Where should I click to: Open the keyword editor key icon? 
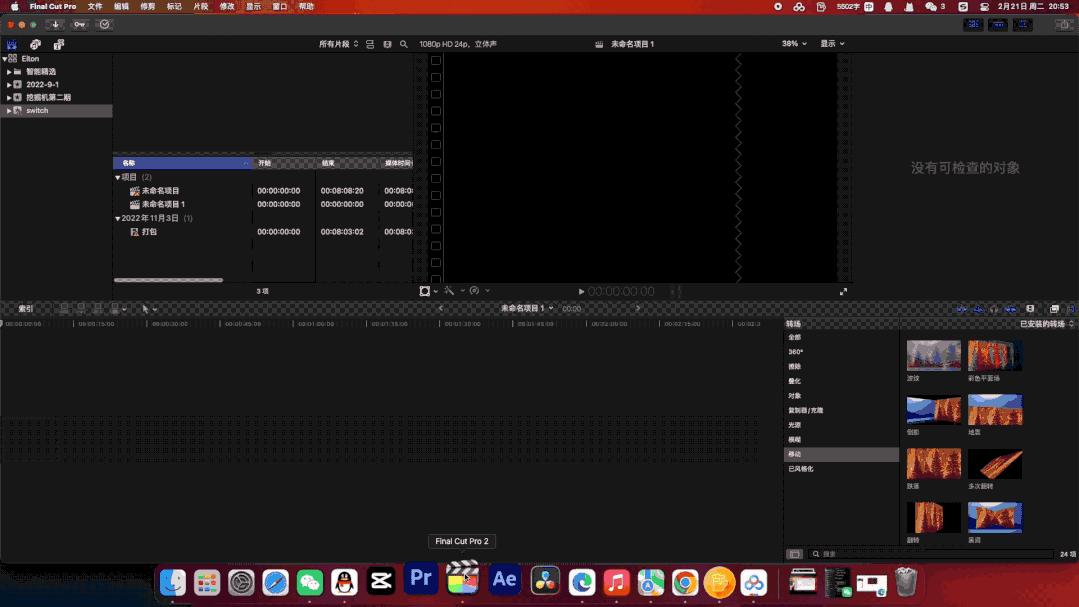(80, 24)
